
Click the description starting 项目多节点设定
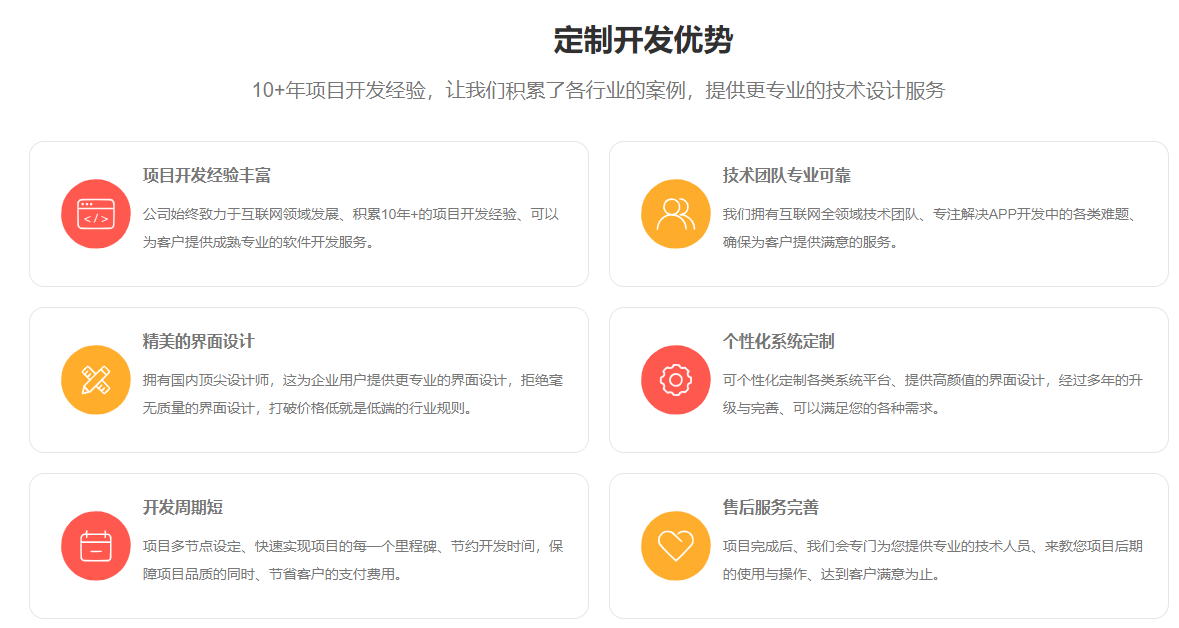[353, 560]
